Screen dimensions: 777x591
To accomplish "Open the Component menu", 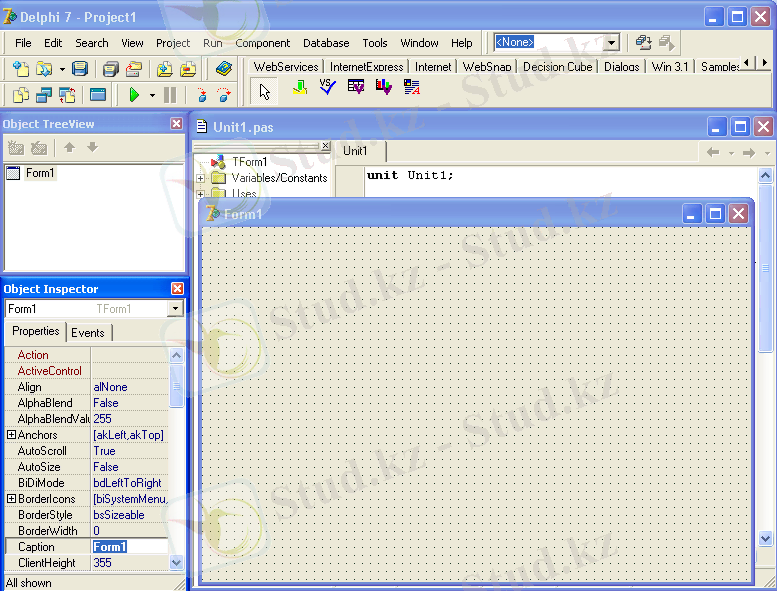I will [263, 43].
